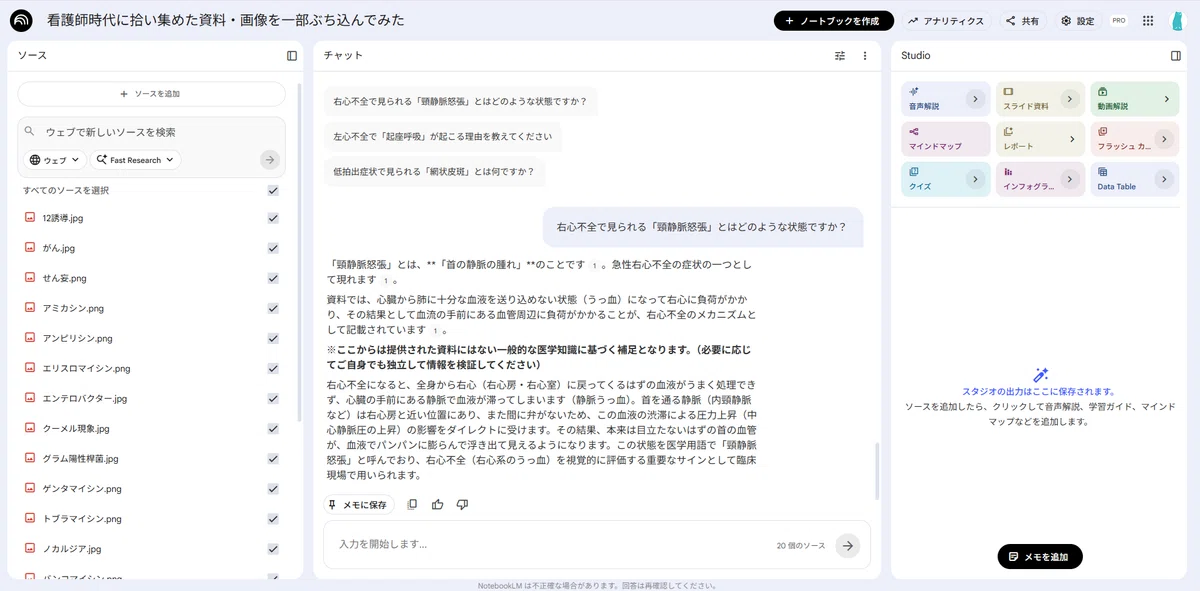Select suggested question about 起座呼吸
Image resolution: width=1200 pixels, height=591 pixels.
coord(442,136)
